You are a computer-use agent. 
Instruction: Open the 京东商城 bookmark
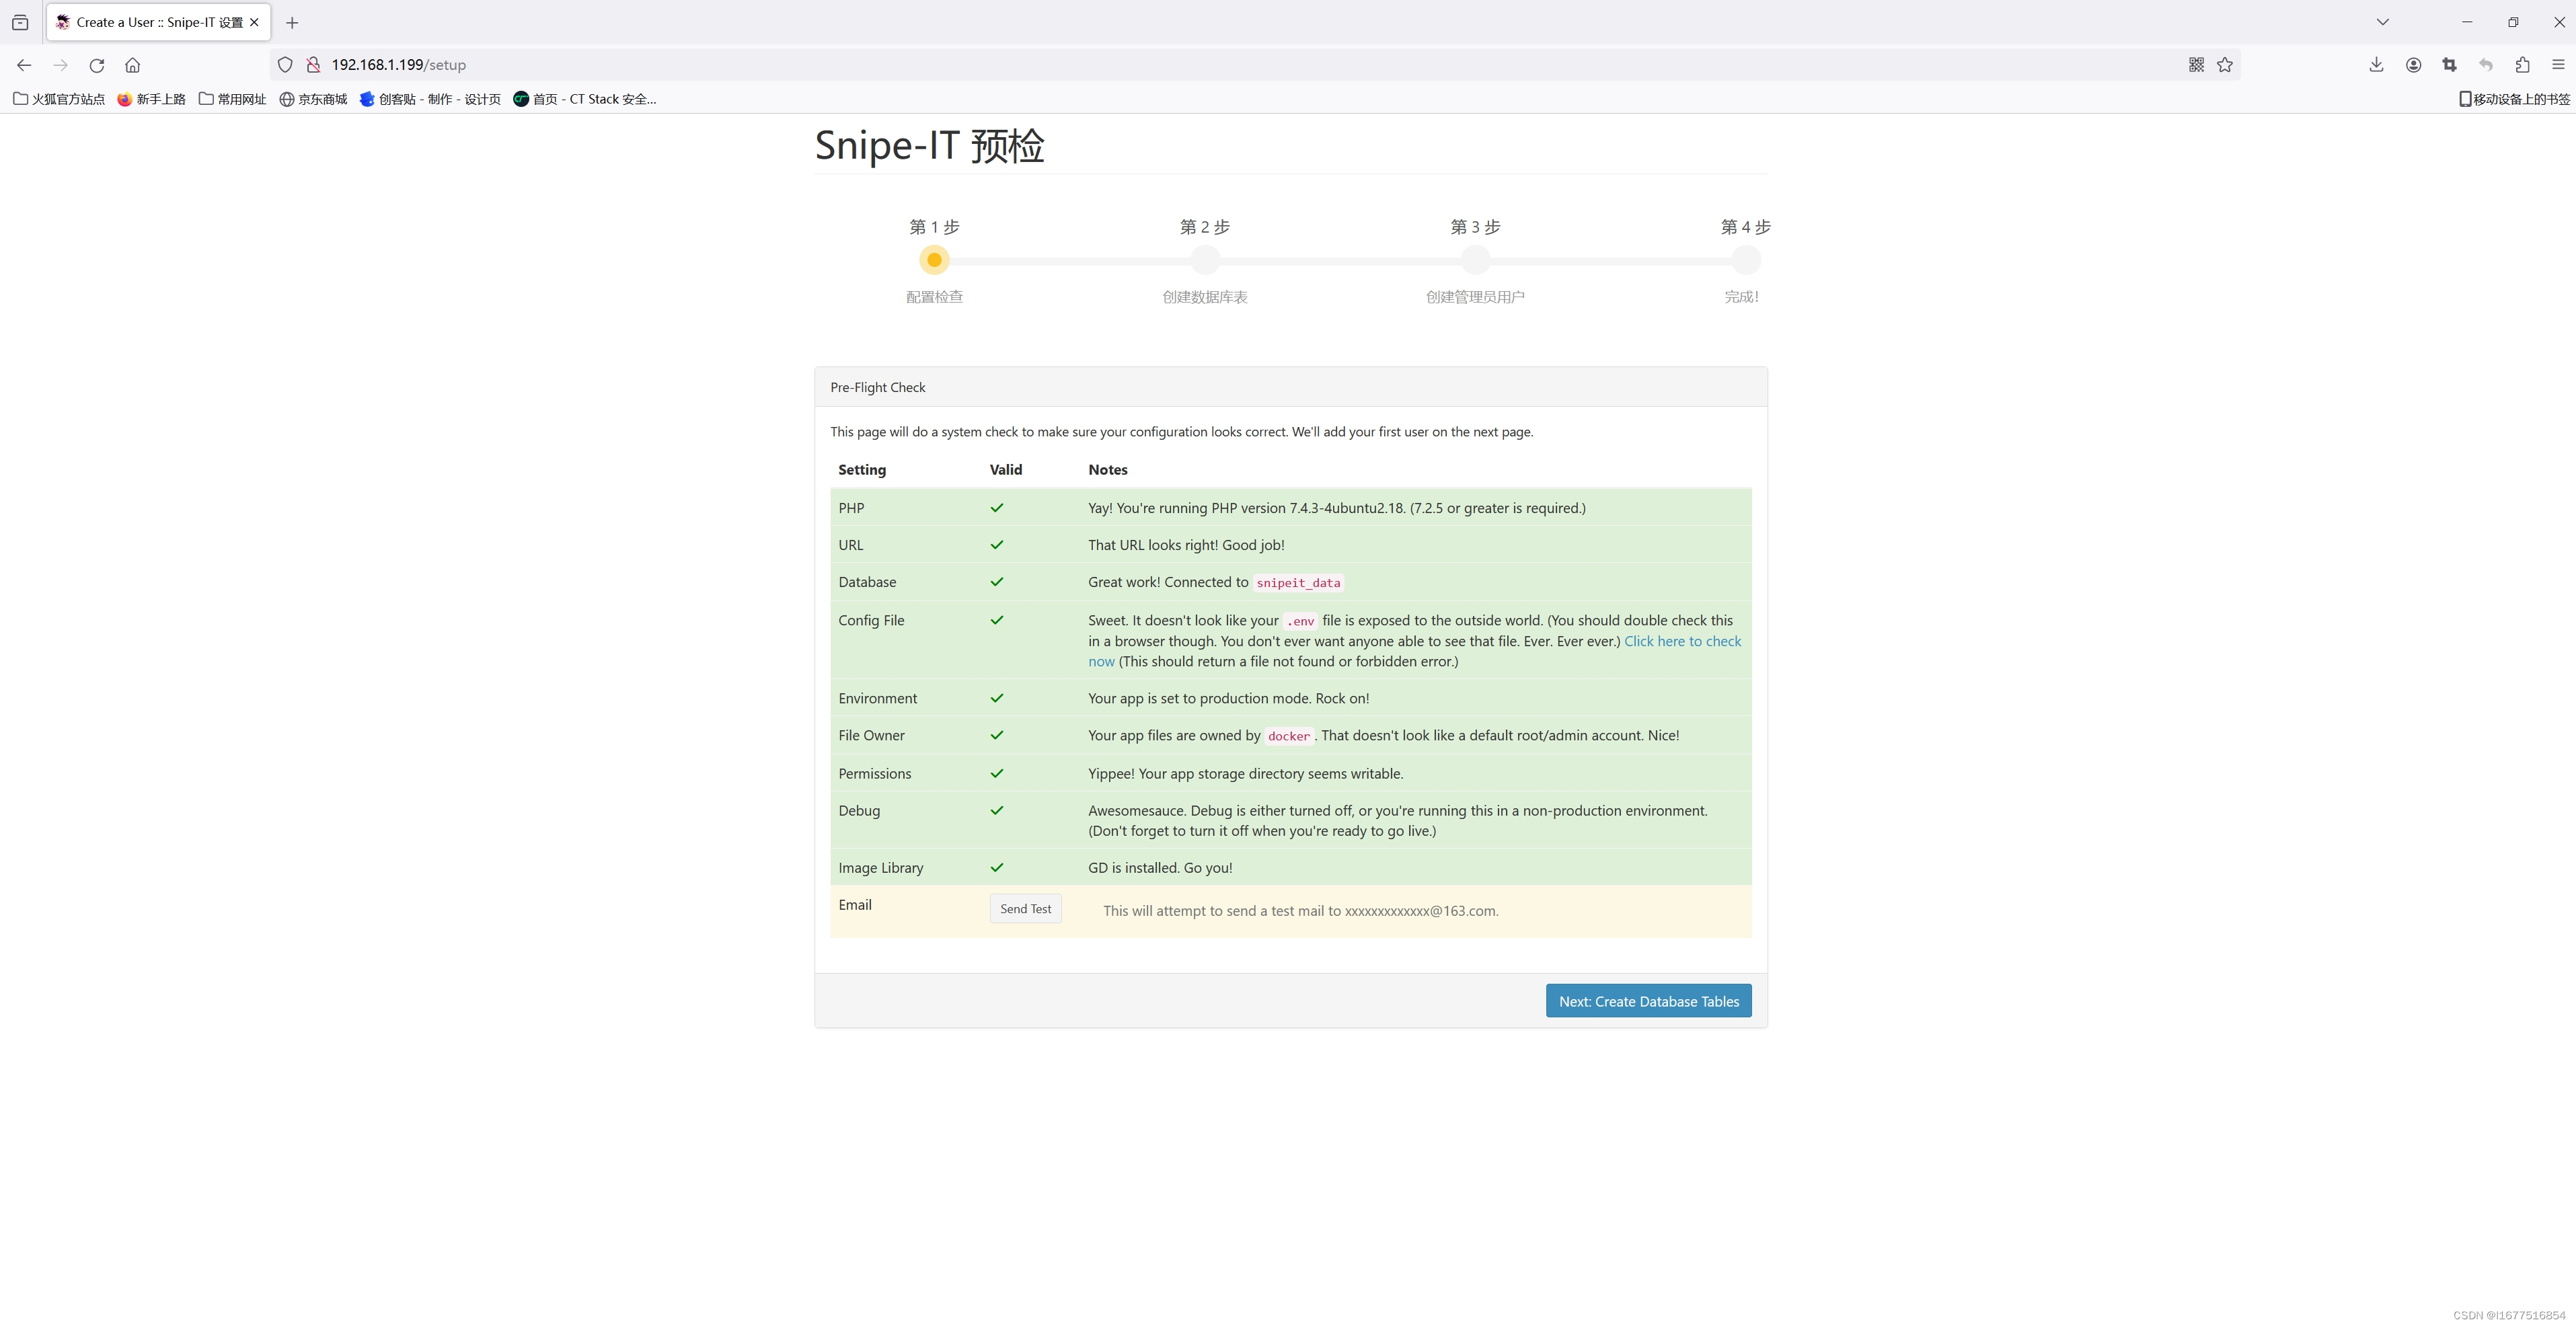[313, 99]
